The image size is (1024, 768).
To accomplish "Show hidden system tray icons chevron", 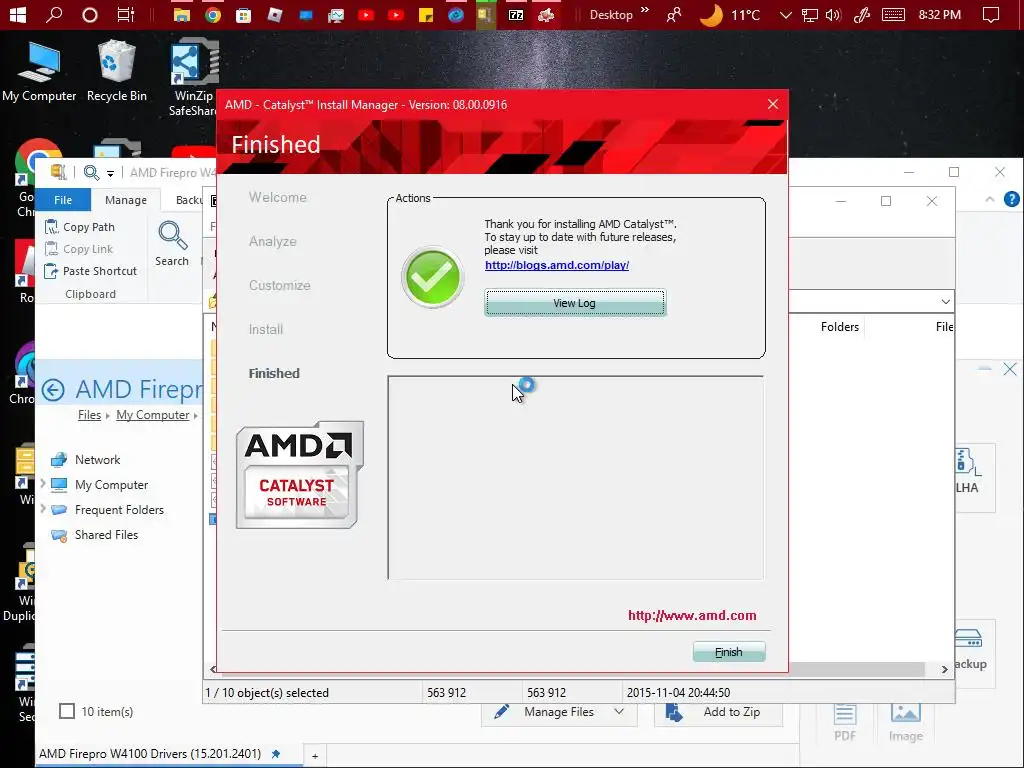I will tap(786, 14).
